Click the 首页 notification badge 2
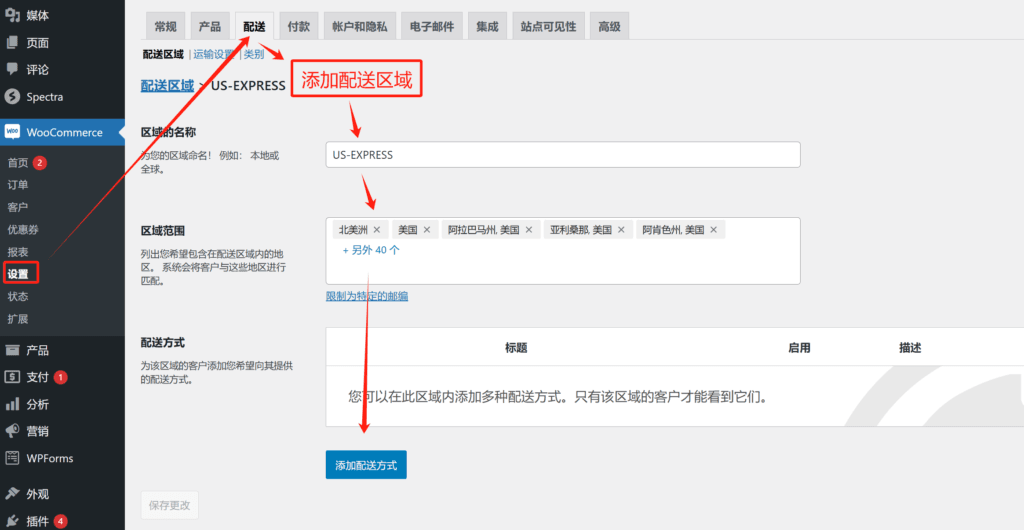The height and width of the screenshot is (530, 1024). [x=40, y=163]
